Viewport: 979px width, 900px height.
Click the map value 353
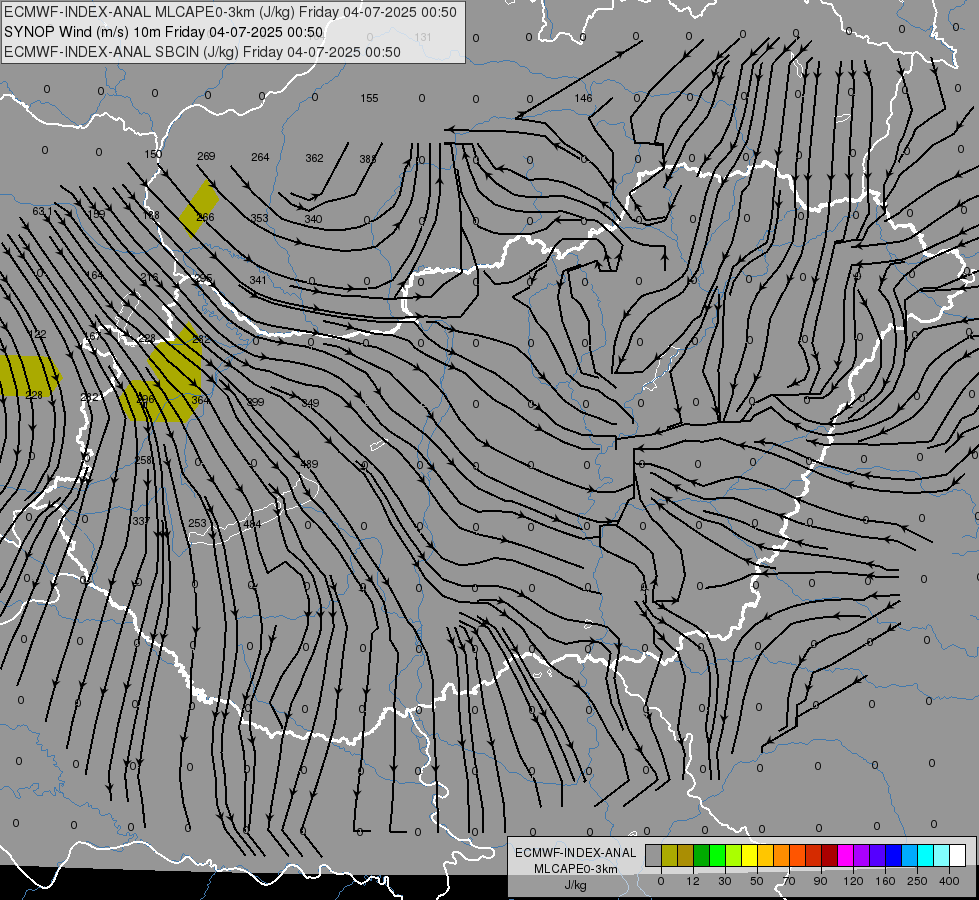pyautogui.click(x=259, y=218)
